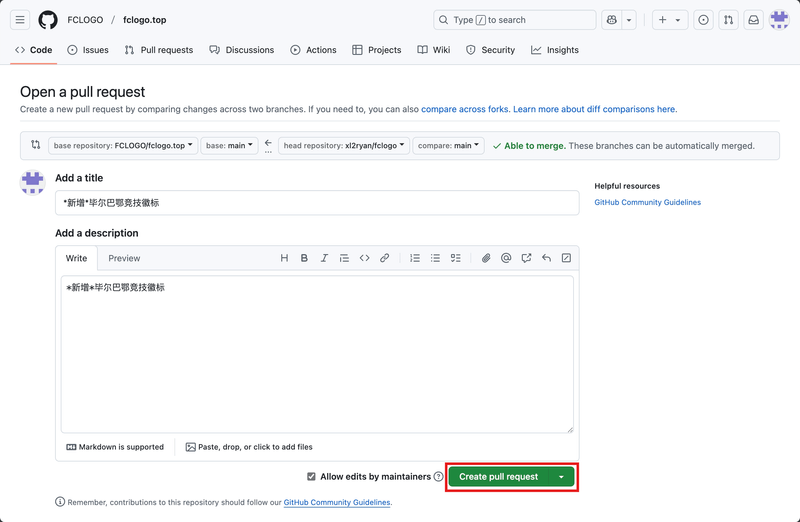The image size is (800, 522).
Task: Expand the base: main branch dropdown
Action: tap(229, 145)
